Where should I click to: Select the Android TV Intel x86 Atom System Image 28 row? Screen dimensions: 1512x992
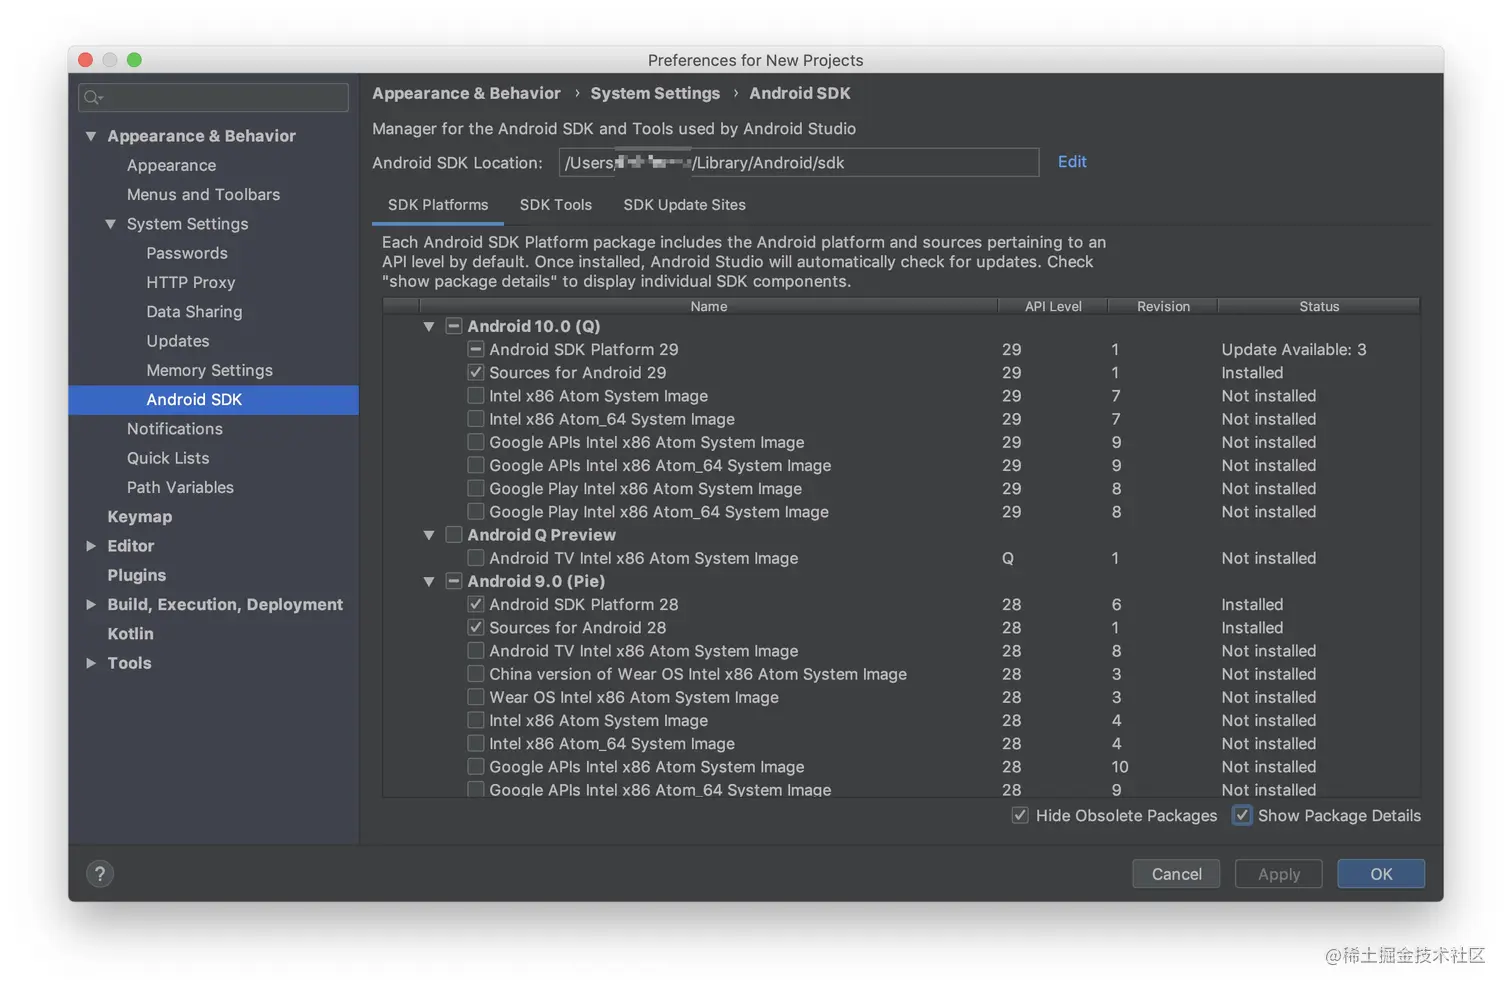point(900,651)
